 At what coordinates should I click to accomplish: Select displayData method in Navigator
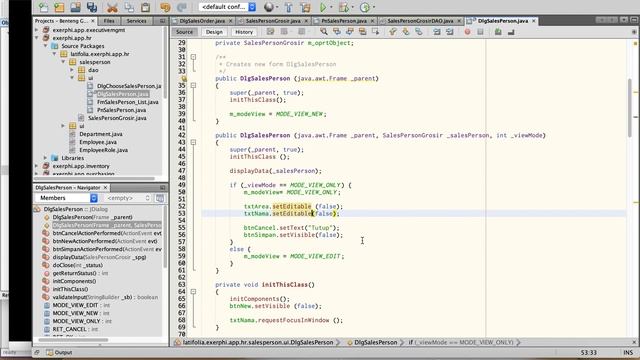[x=99, y=257]
